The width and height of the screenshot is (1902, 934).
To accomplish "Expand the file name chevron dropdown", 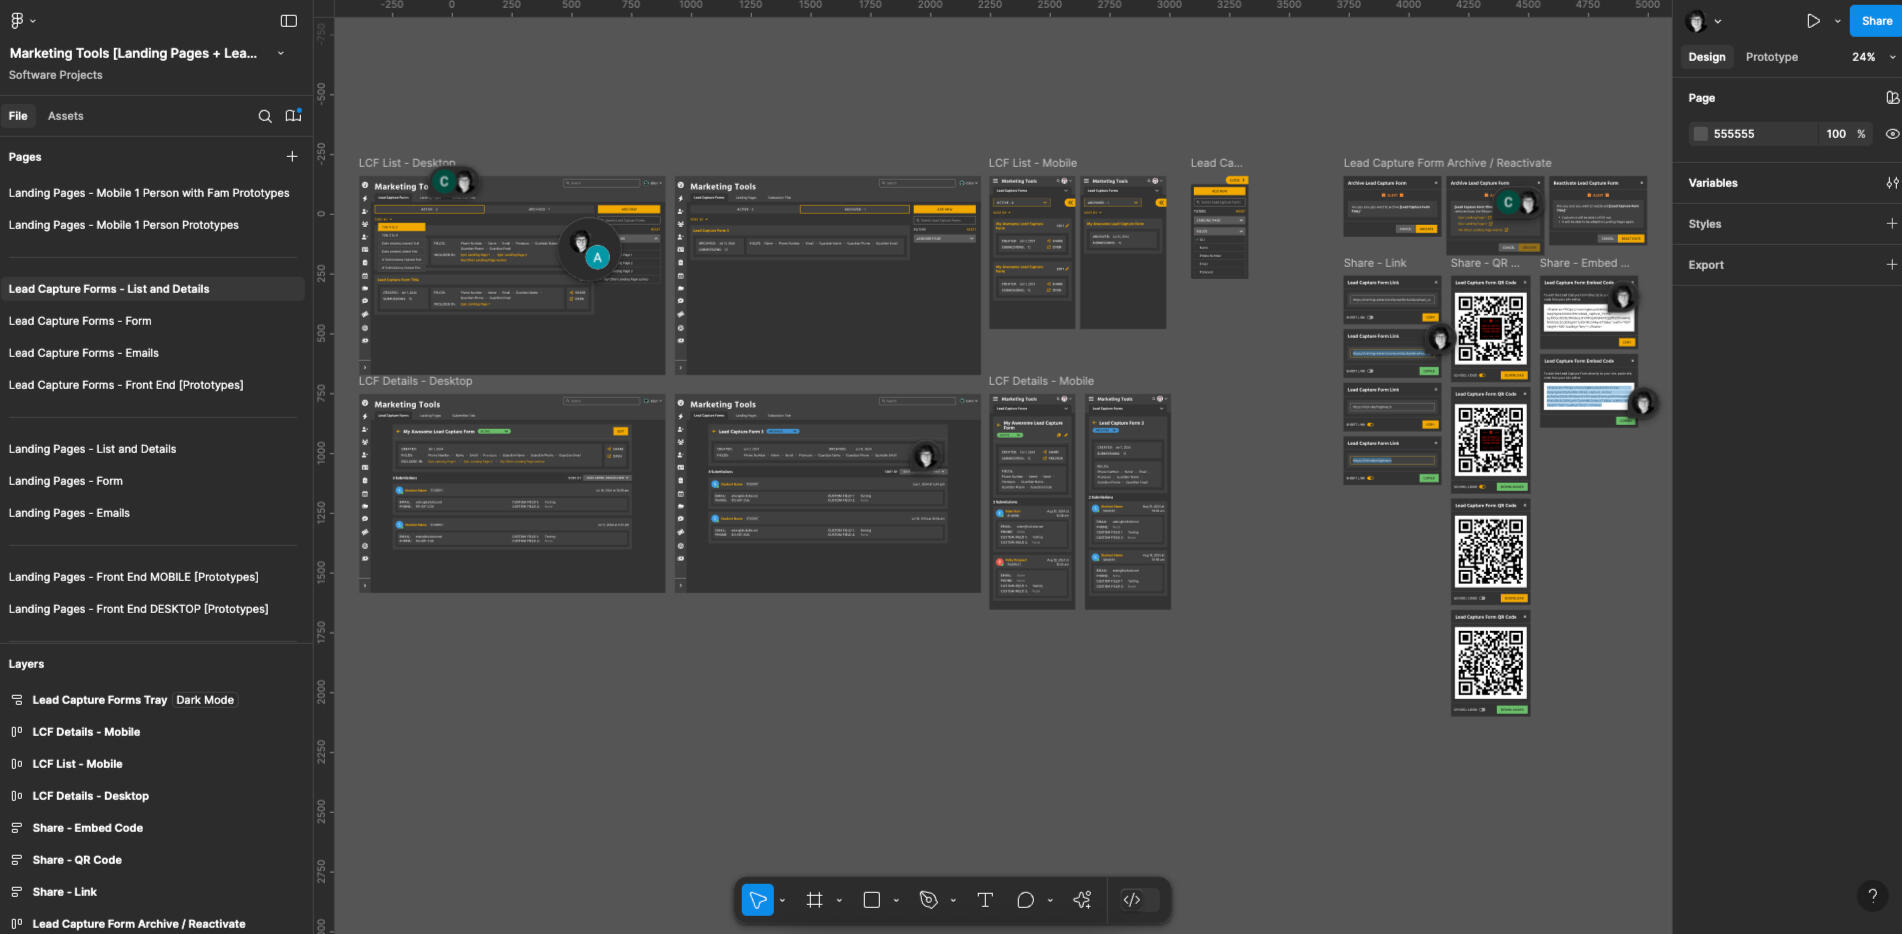I will tap(281, 53).
